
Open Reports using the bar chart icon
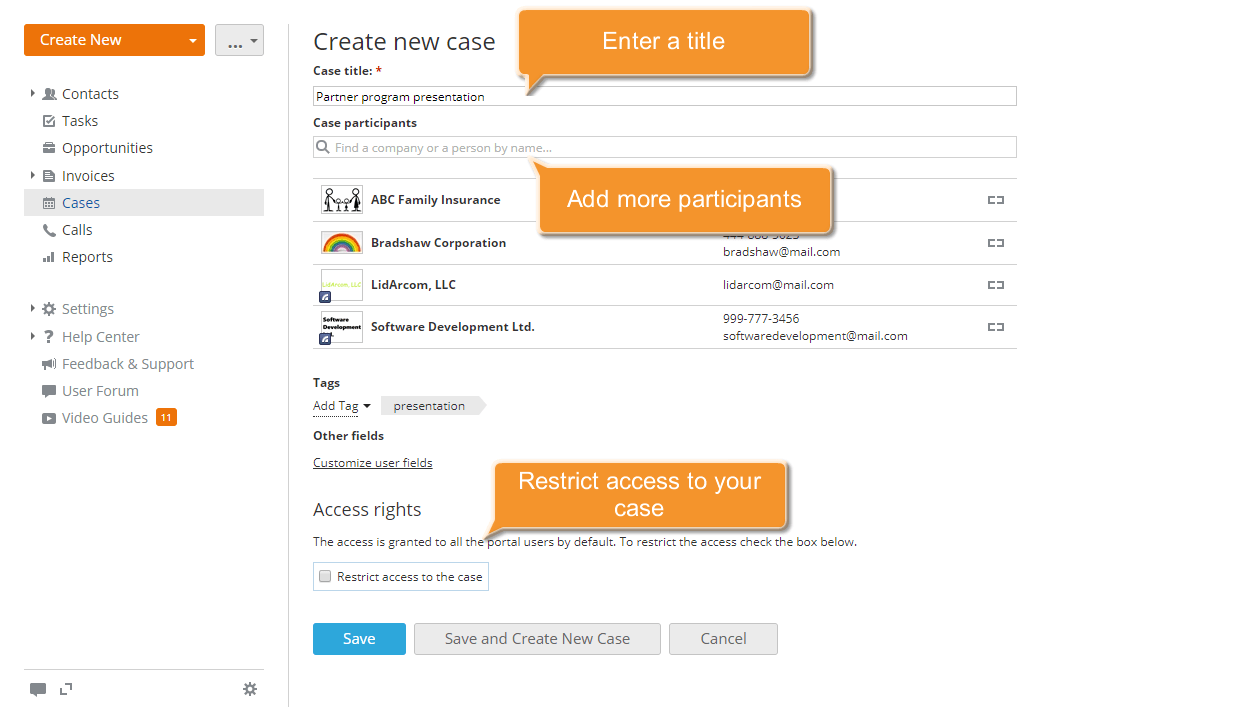(x=47, y=257)
